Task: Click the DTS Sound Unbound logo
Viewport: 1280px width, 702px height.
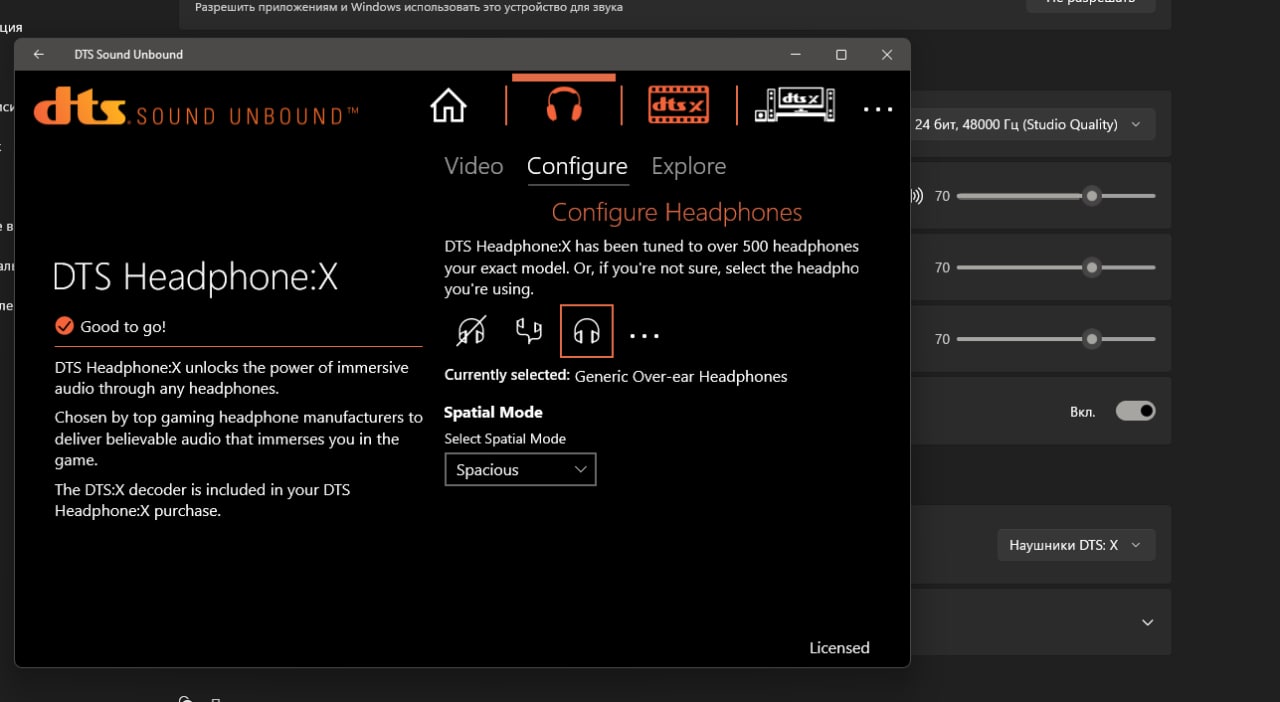Action: [x=196, y=108]
